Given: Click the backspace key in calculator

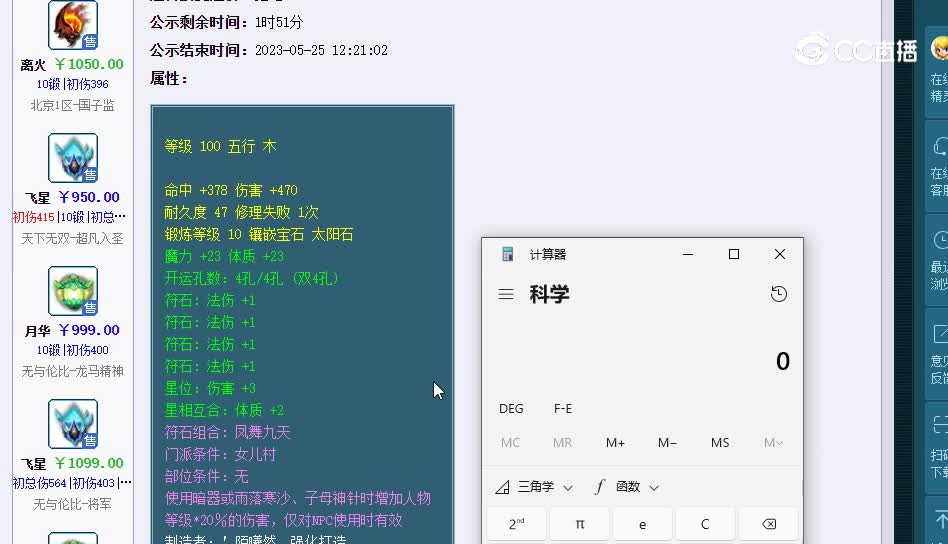Looking at the screenshot, I should click(x=768, y=524).
